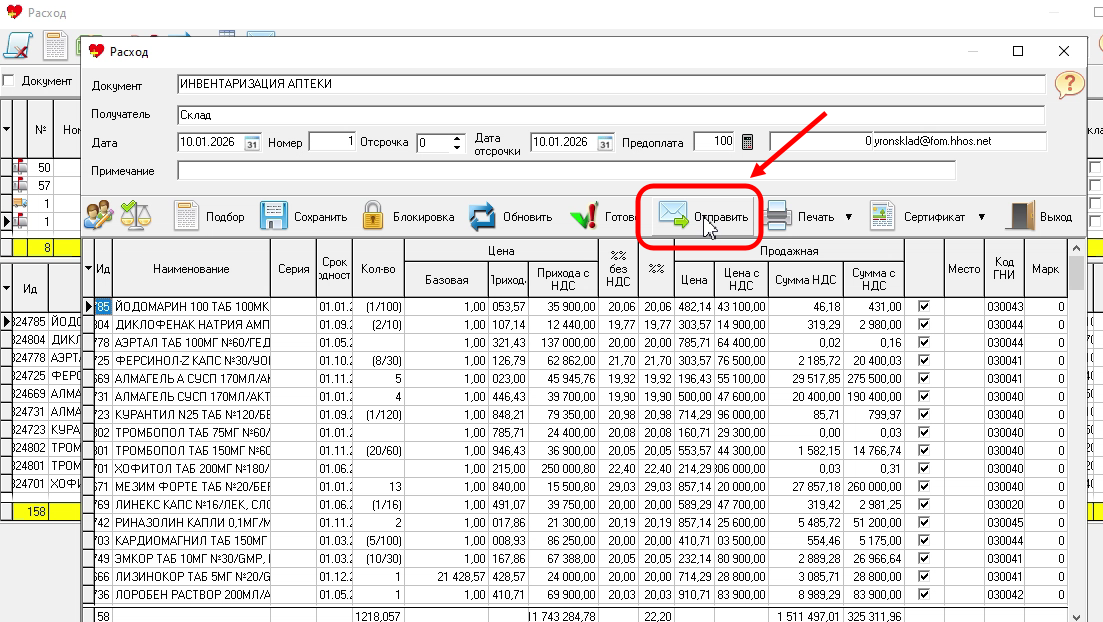Expand the Печать dropdown arrow
Screen dimensions: 1103x622
(848, 217)
